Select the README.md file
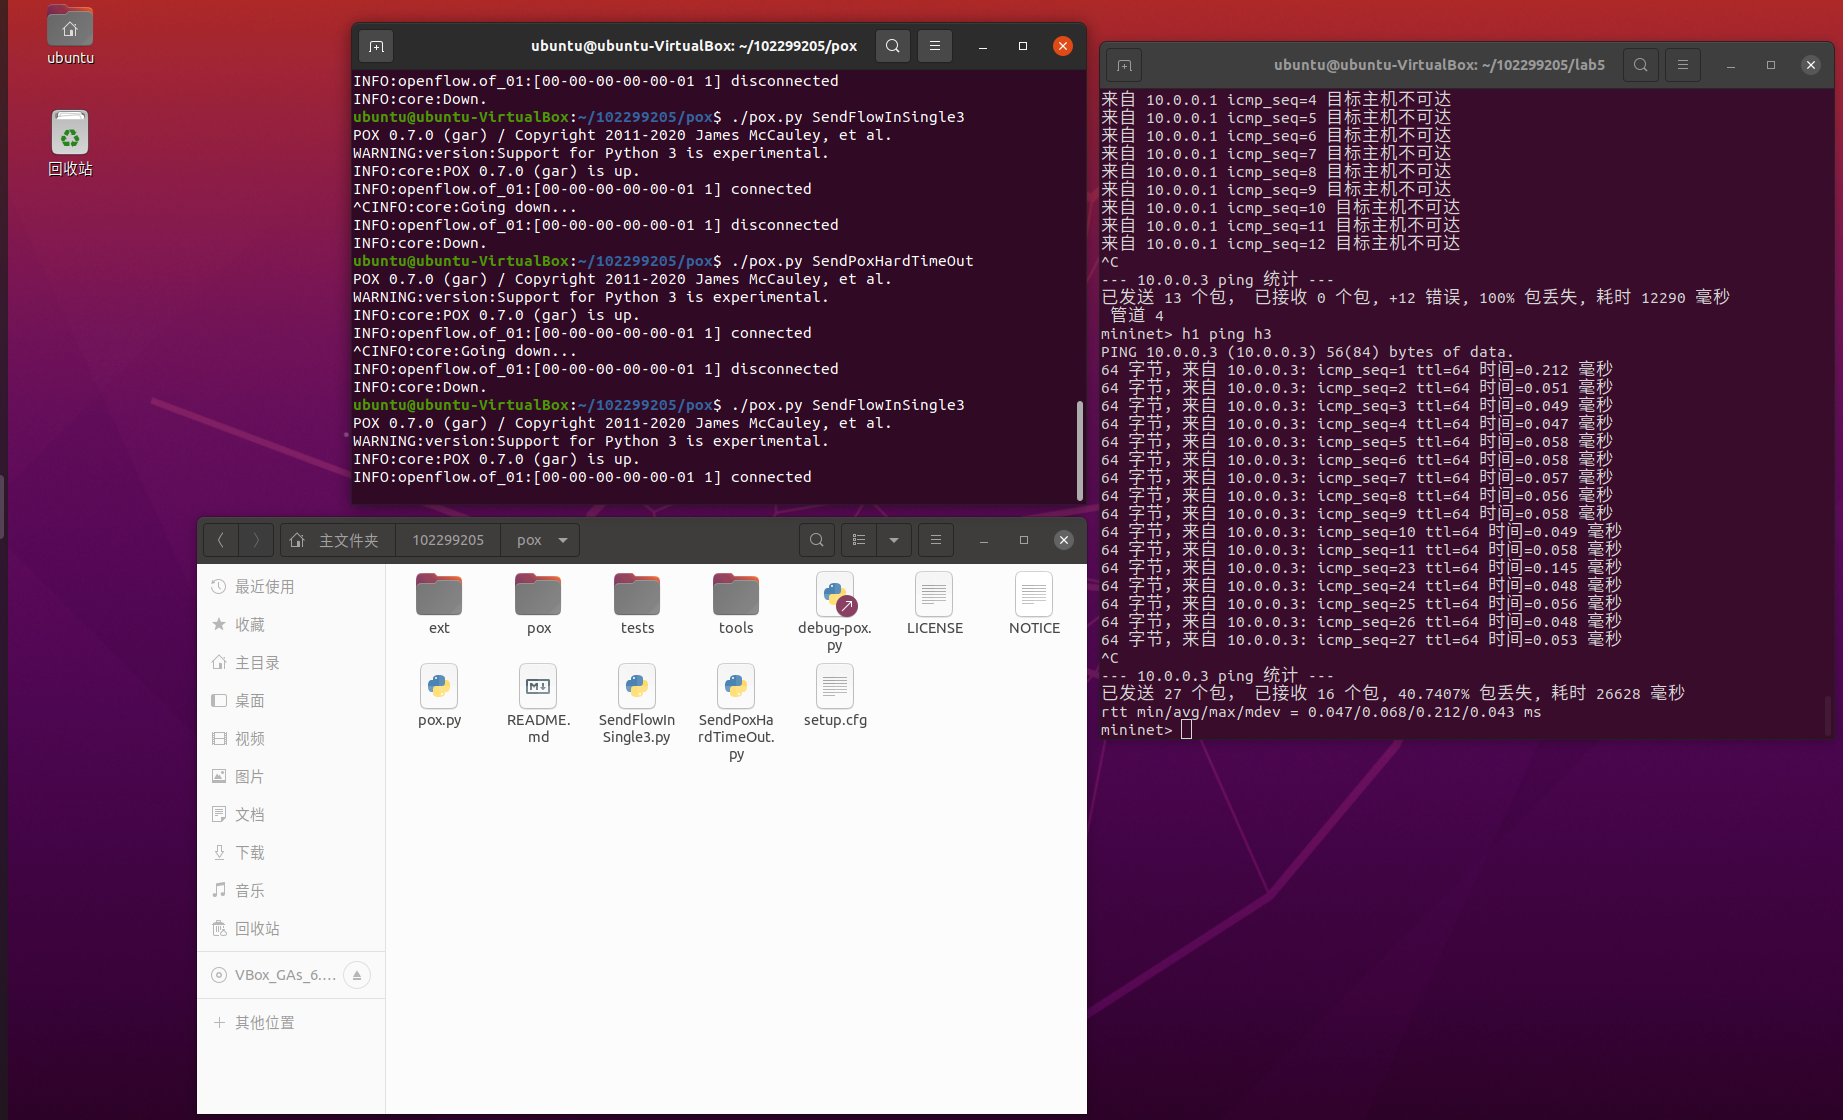 (538, 704)
